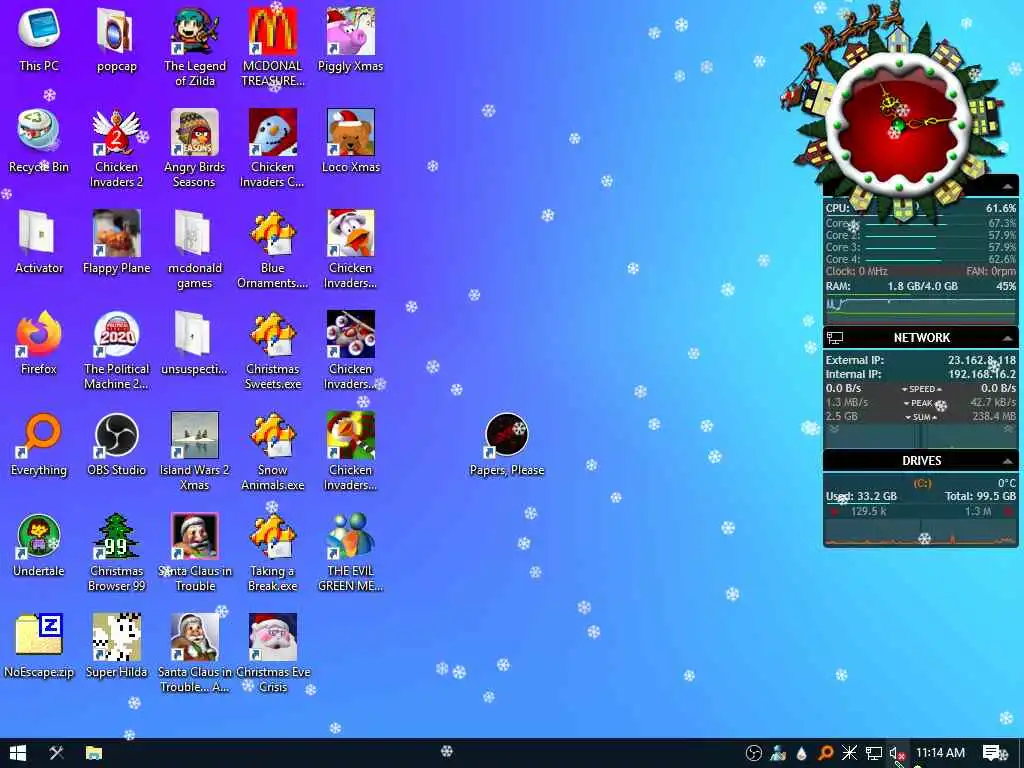This screenshot has width=1024, height=768.
Task: Click the External IP value 23.162.8.118
Action: click(x=982, y=360)
